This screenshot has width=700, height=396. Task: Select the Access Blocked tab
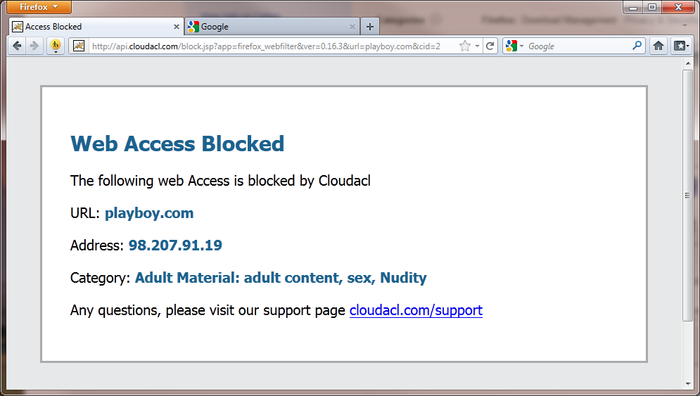pyautogui.click(x=96, y=27)
